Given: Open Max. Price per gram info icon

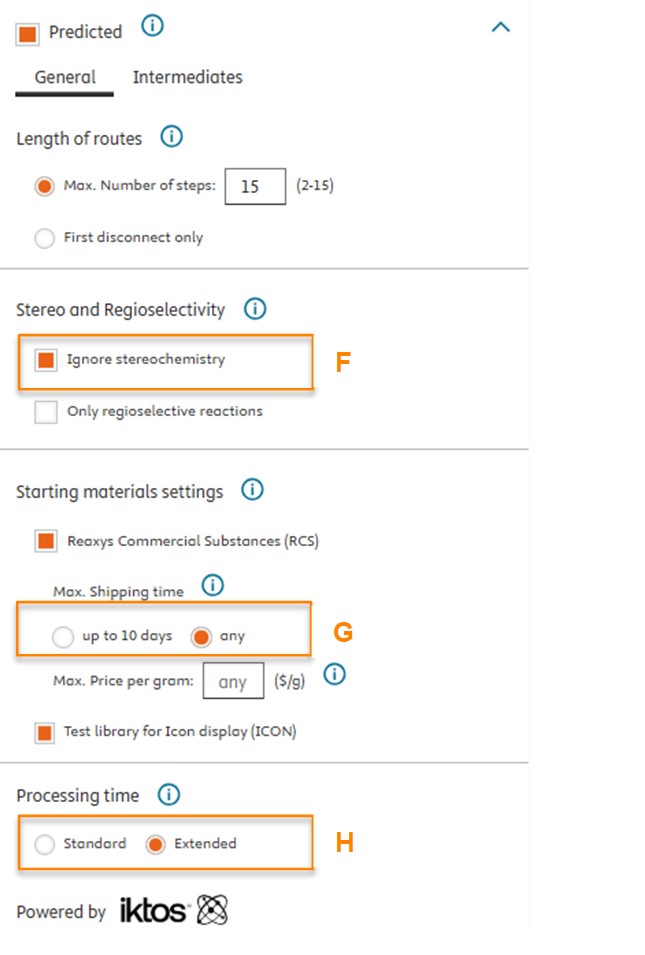Looking at the screenshot, I should point(335,676).
